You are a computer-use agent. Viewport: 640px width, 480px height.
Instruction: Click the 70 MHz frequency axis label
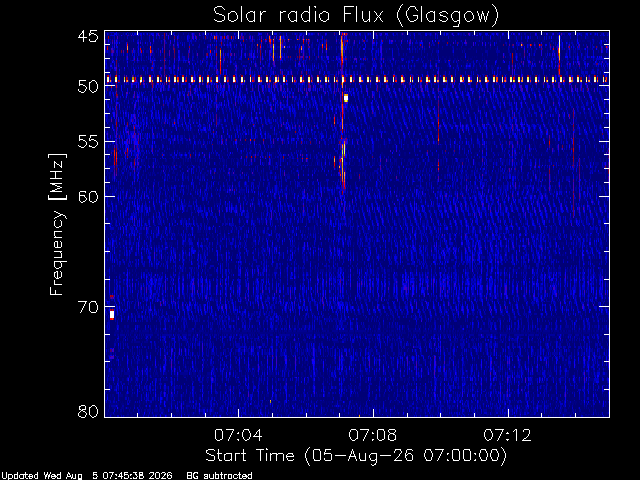pos(88,307)
